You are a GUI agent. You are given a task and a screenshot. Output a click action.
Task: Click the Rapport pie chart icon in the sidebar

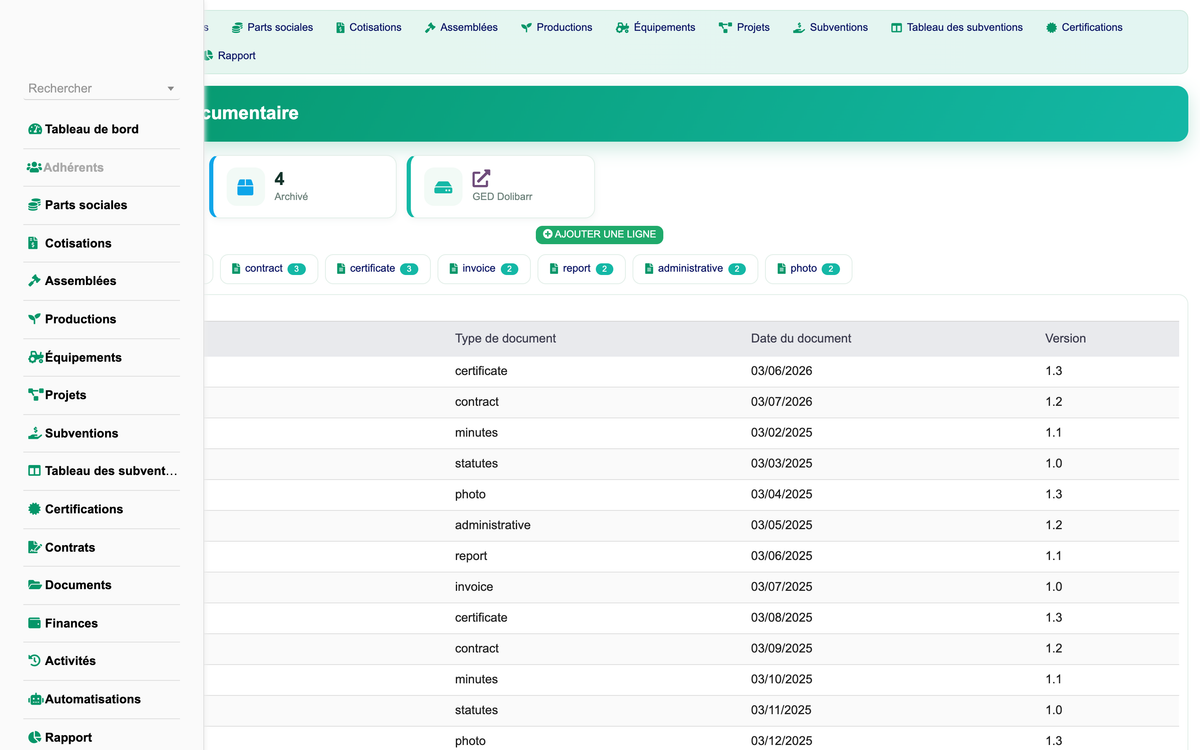point(34,737)
